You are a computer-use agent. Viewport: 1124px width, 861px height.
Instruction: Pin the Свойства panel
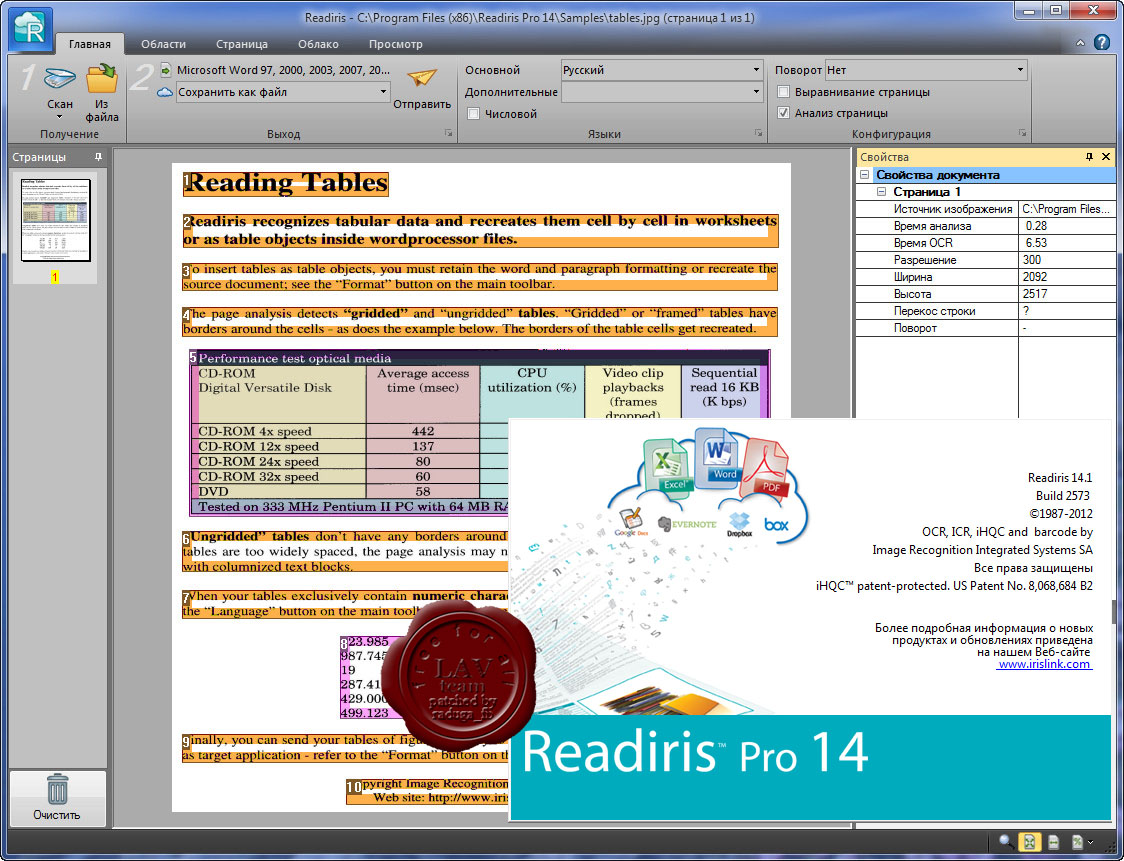coord(1089,156)
